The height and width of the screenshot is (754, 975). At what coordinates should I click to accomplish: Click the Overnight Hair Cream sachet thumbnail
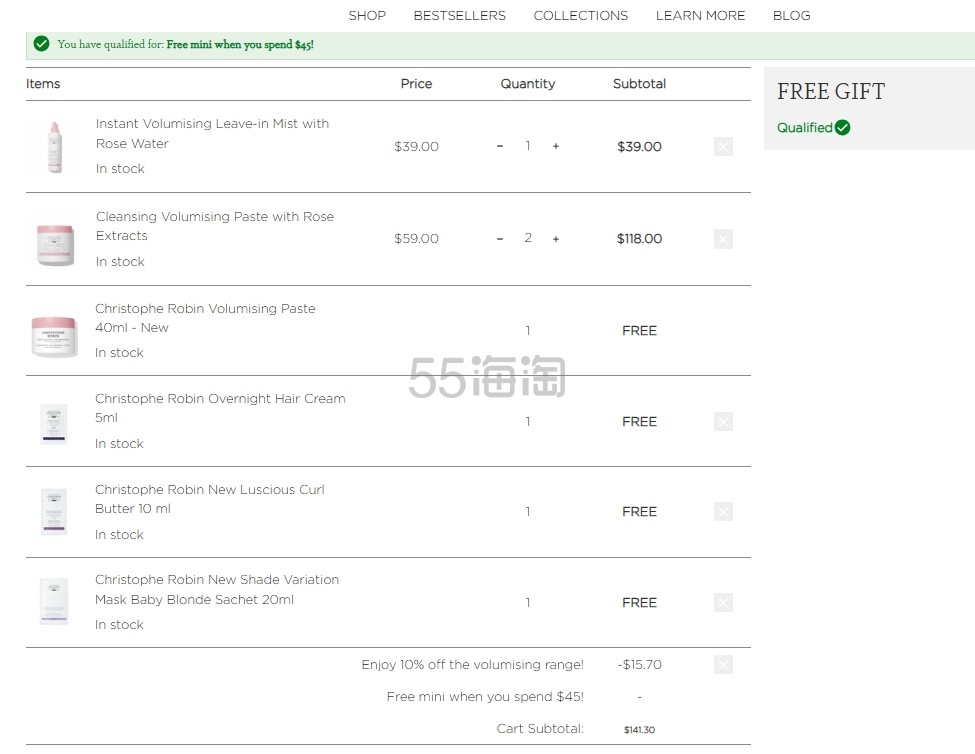[x=53, y=423]
